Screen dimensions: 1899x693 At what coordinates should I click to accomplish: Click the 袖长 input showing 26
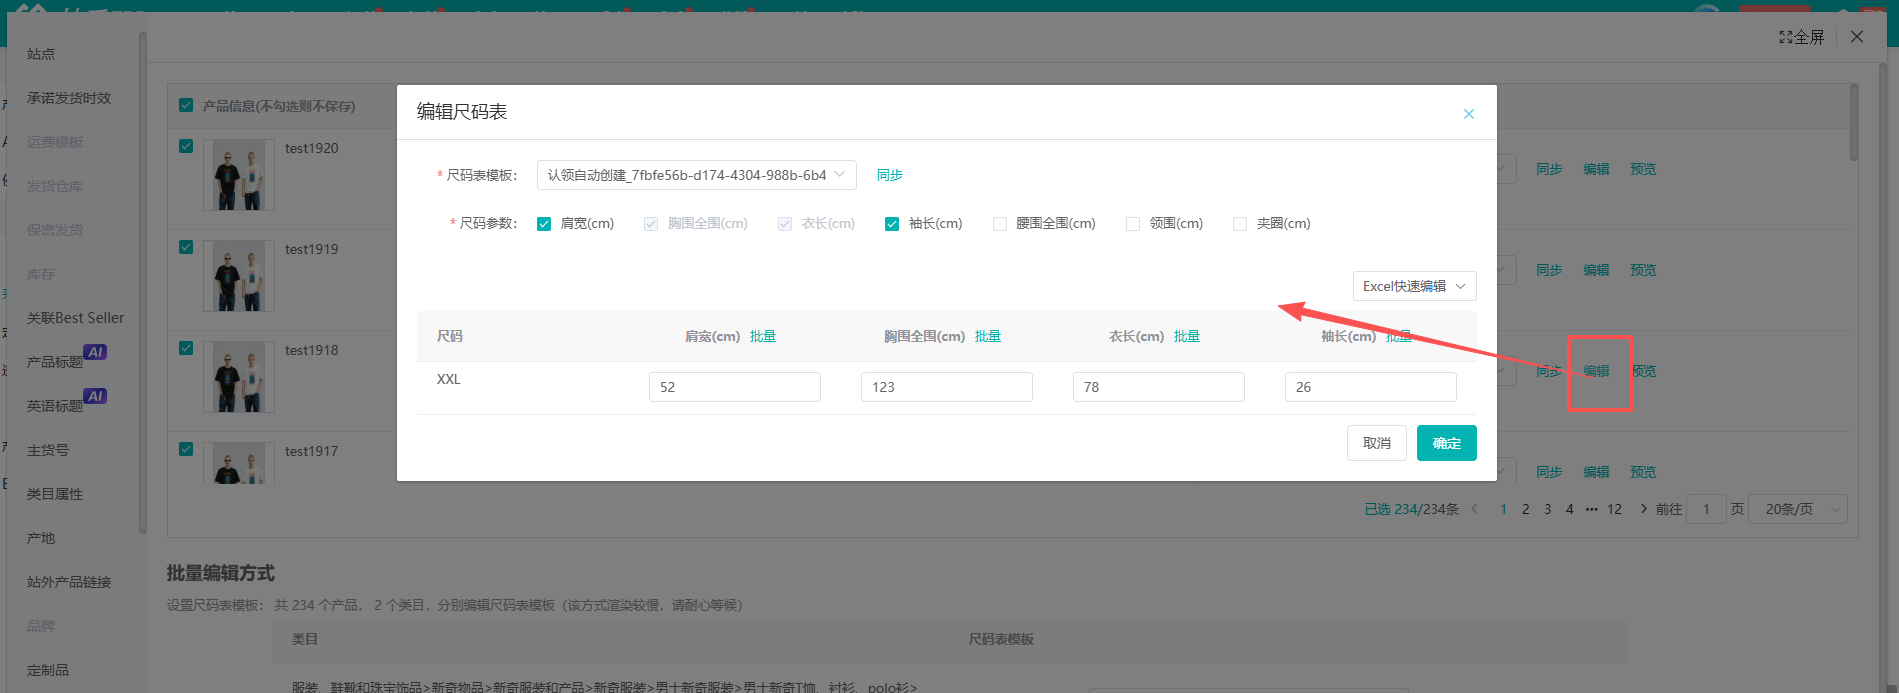point(1371,387)
